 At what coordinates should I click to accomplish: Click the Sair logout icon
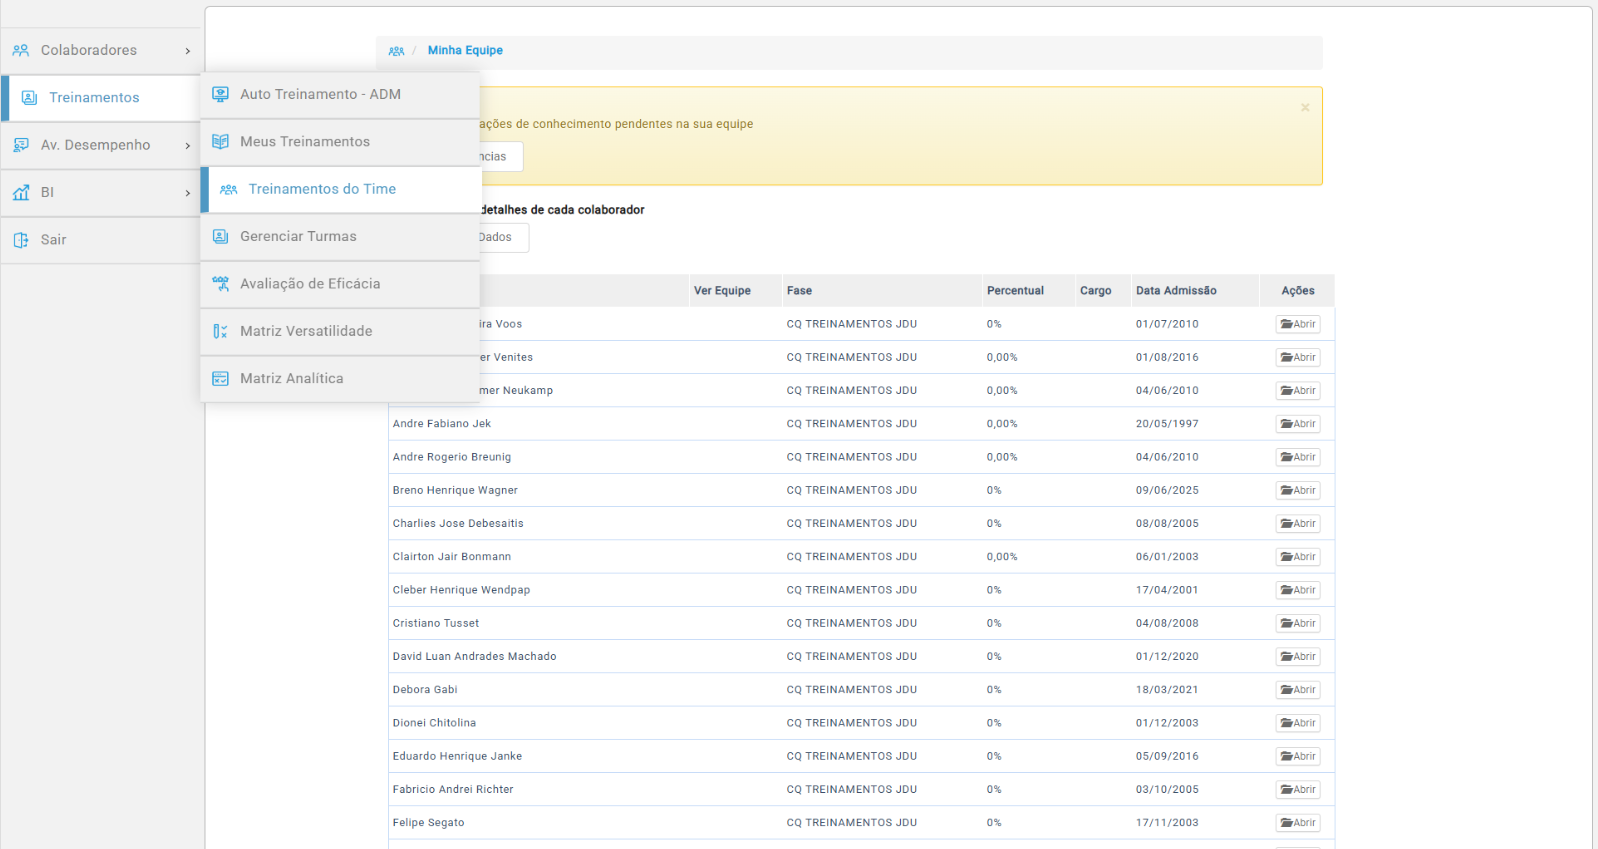click(x=21, y=240)
